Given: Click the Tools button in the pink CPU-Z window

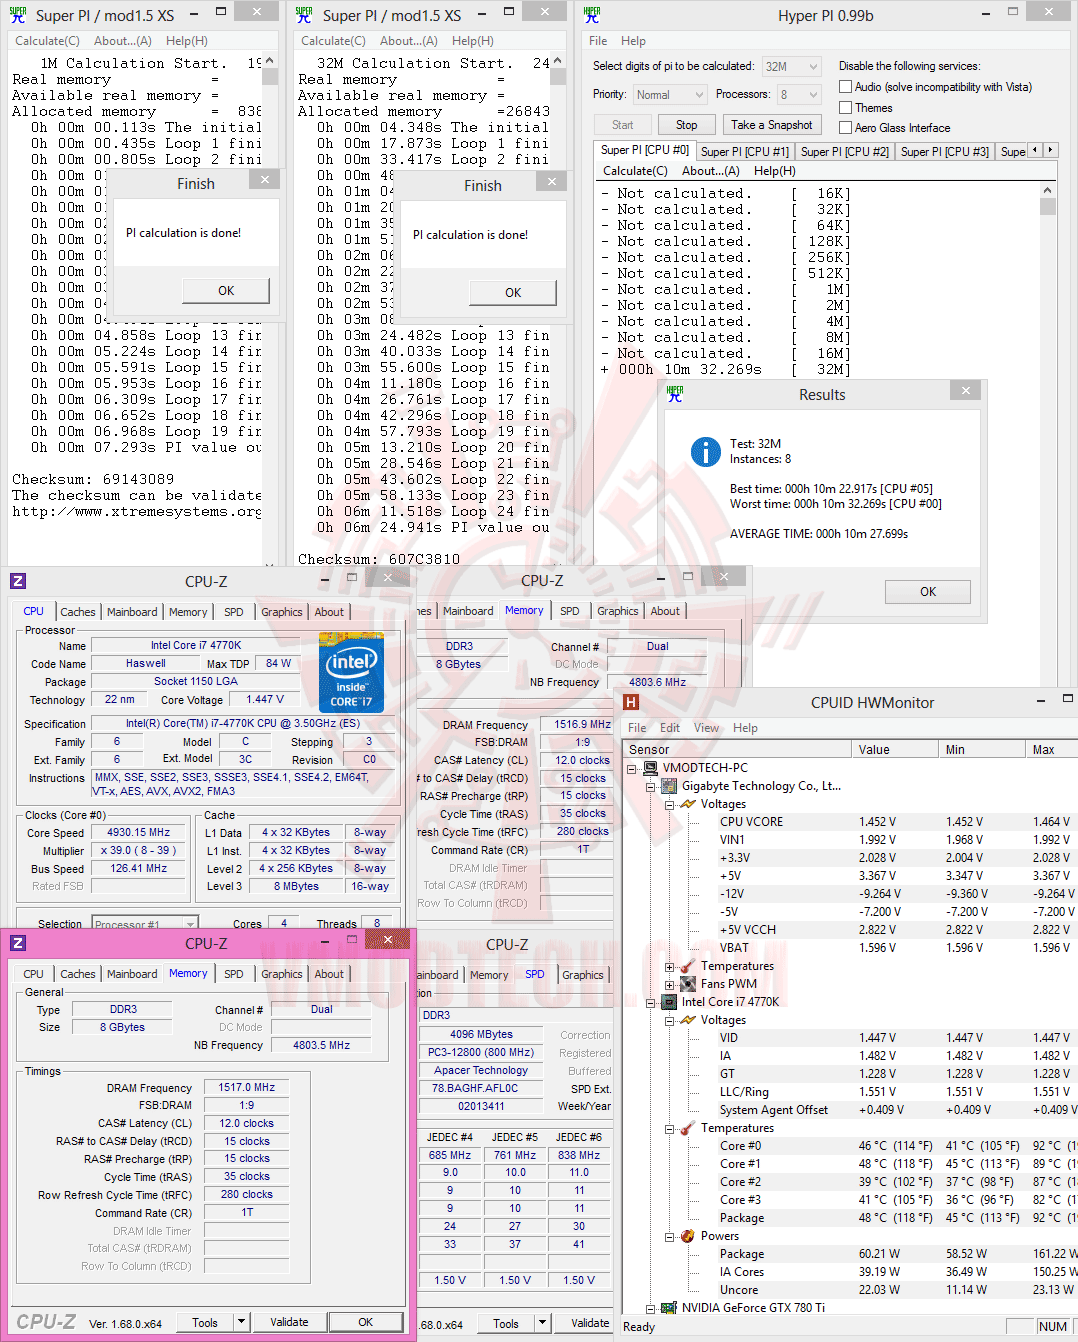Looking at the screenshot, I should coord(205,1322).
